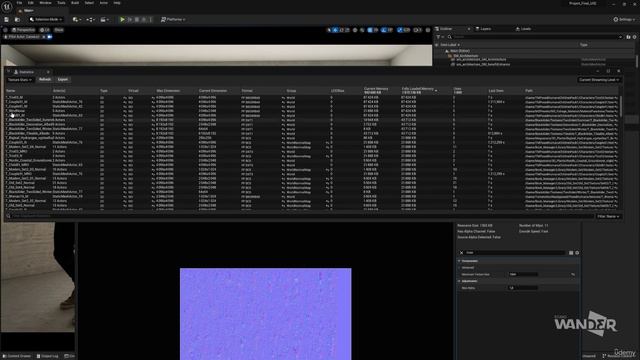Click the Unreal Engine logo icon
640x360 pixels.
(x=7, y=6)
